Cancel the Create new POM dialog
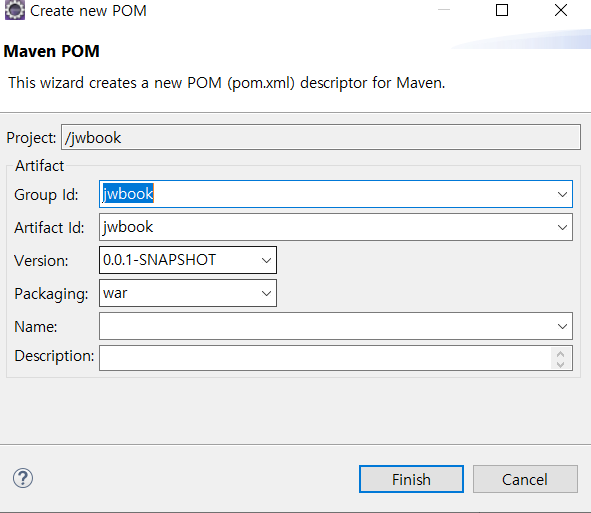 pyautogui.click(x=525, y=479)
